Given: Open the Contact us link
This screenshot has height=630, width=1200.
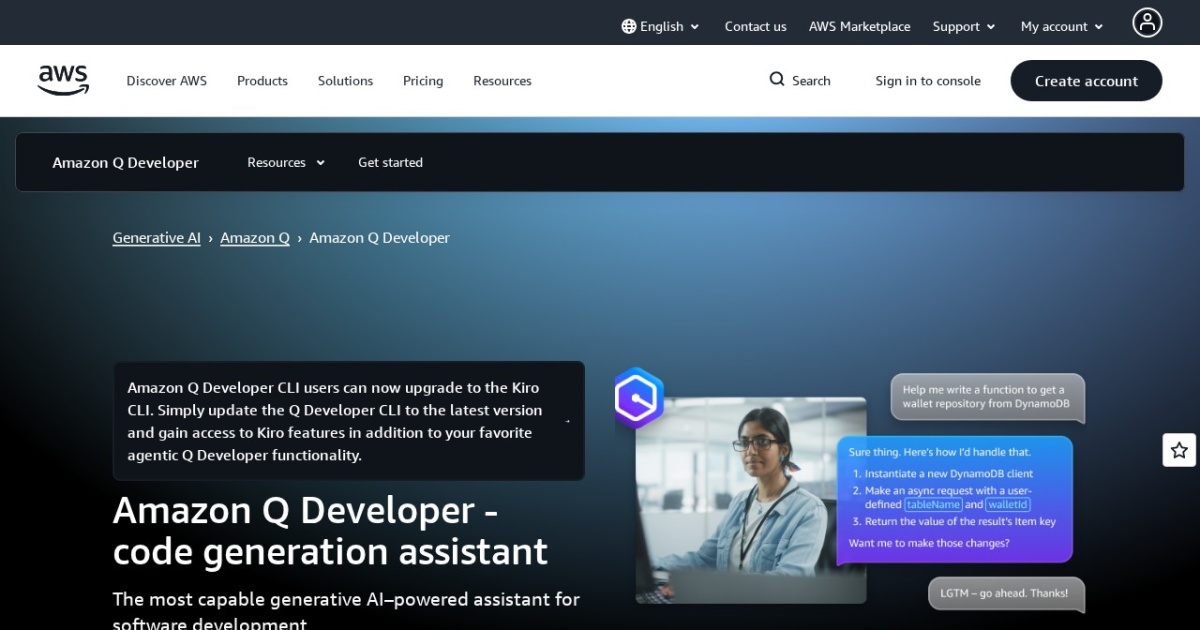Looking at the screenshot, I should click(x=755, y=26).
